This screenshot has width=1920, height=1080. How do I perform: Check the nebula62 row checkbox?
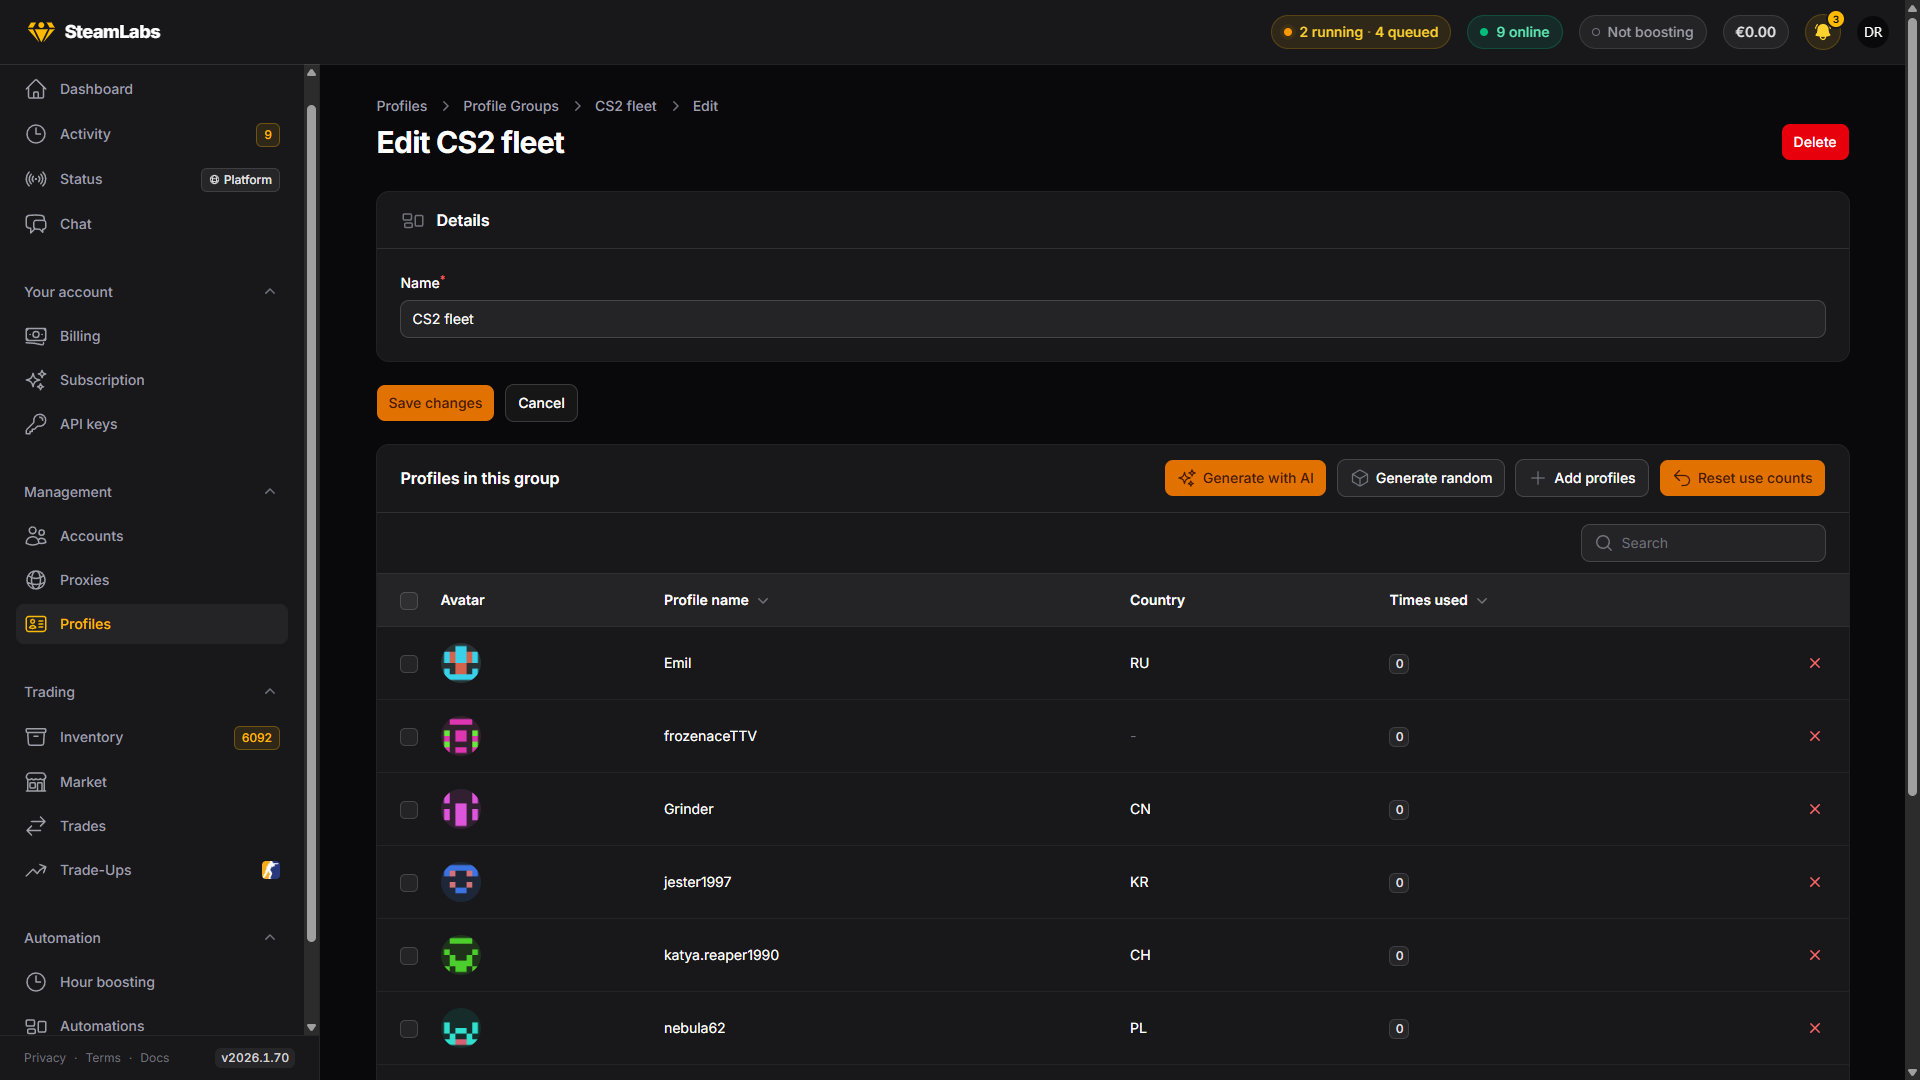(409, 1029)
